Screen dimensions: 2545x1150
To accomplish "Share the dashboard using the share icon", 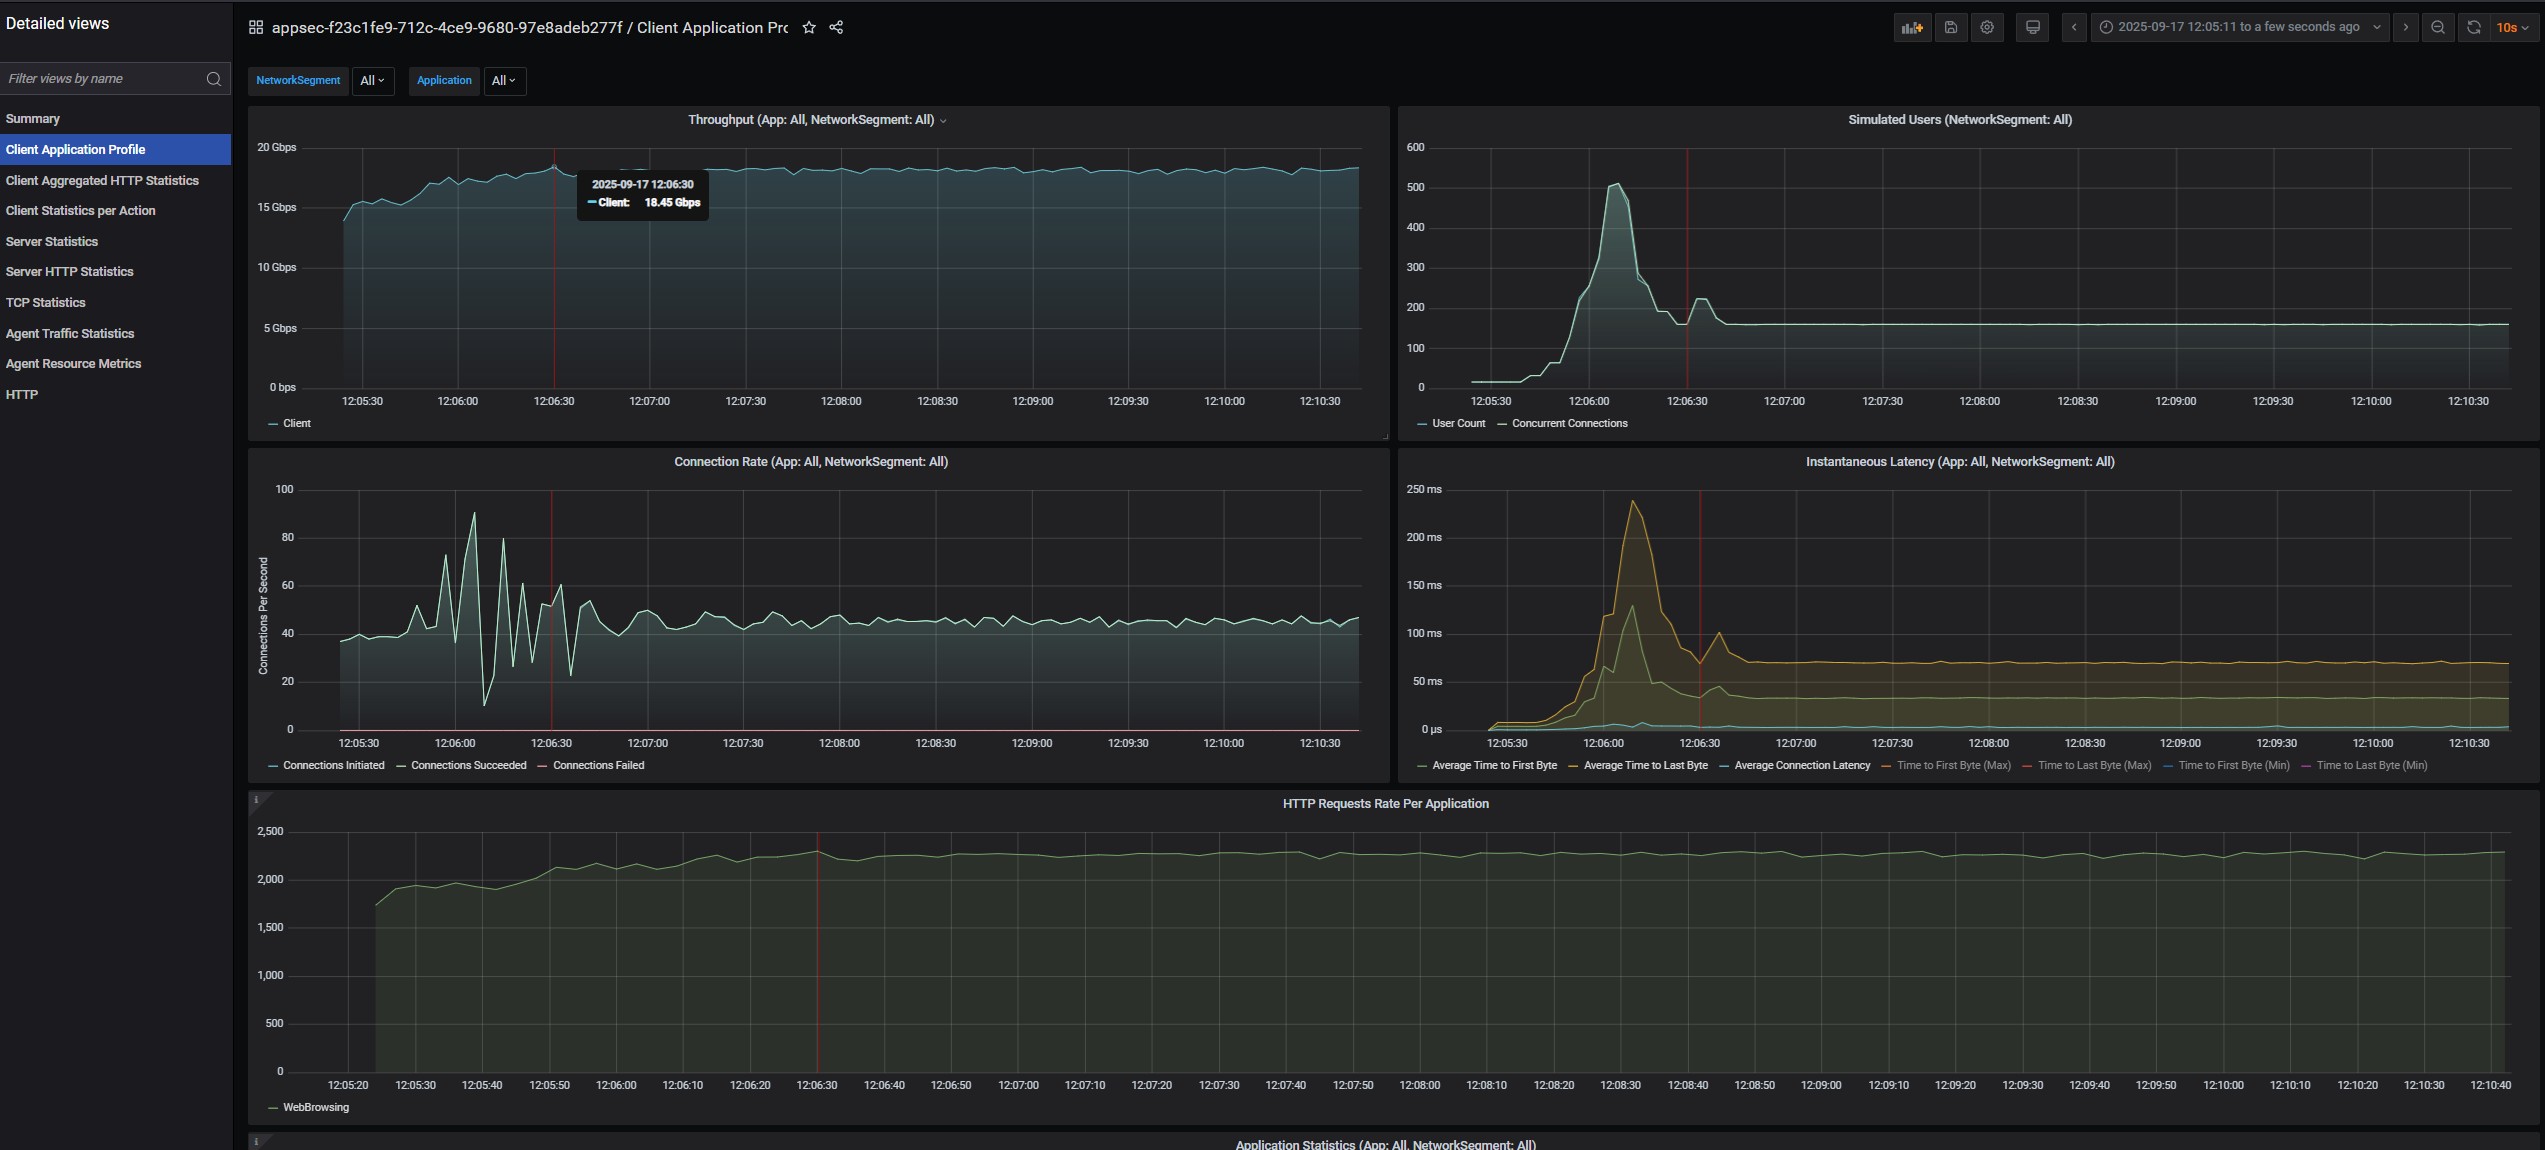I will pos(836,28).
